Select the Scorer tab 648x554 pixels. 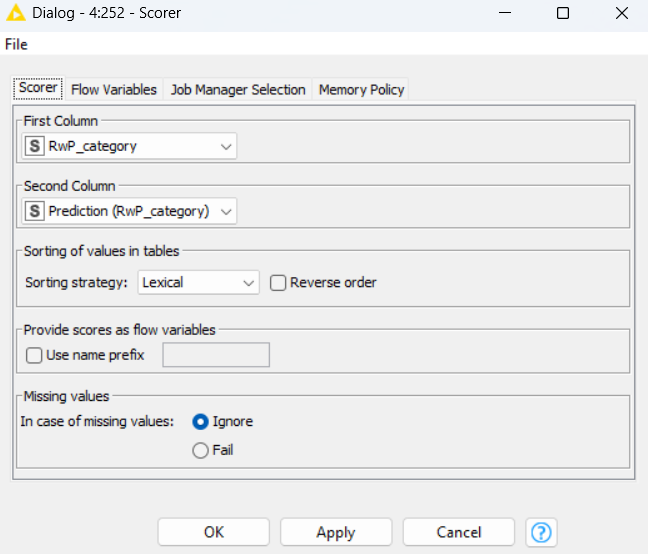(38, 88)
